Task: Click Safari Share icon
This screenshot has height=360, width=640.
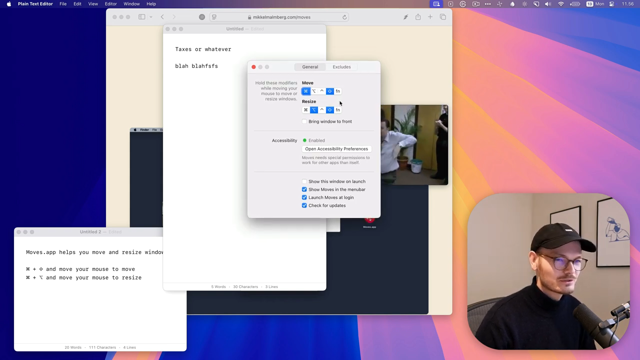Action: click(418, 17)
